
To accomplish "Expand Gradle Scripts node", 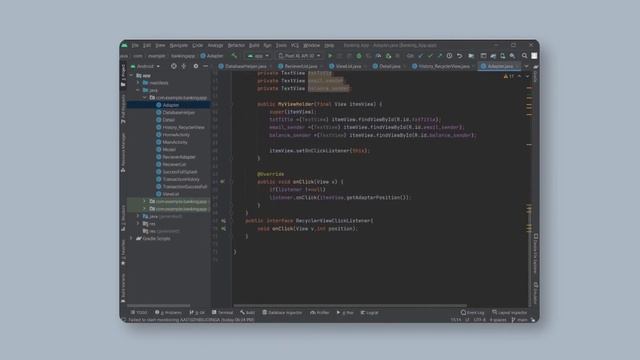I will [x=131, y=238].
